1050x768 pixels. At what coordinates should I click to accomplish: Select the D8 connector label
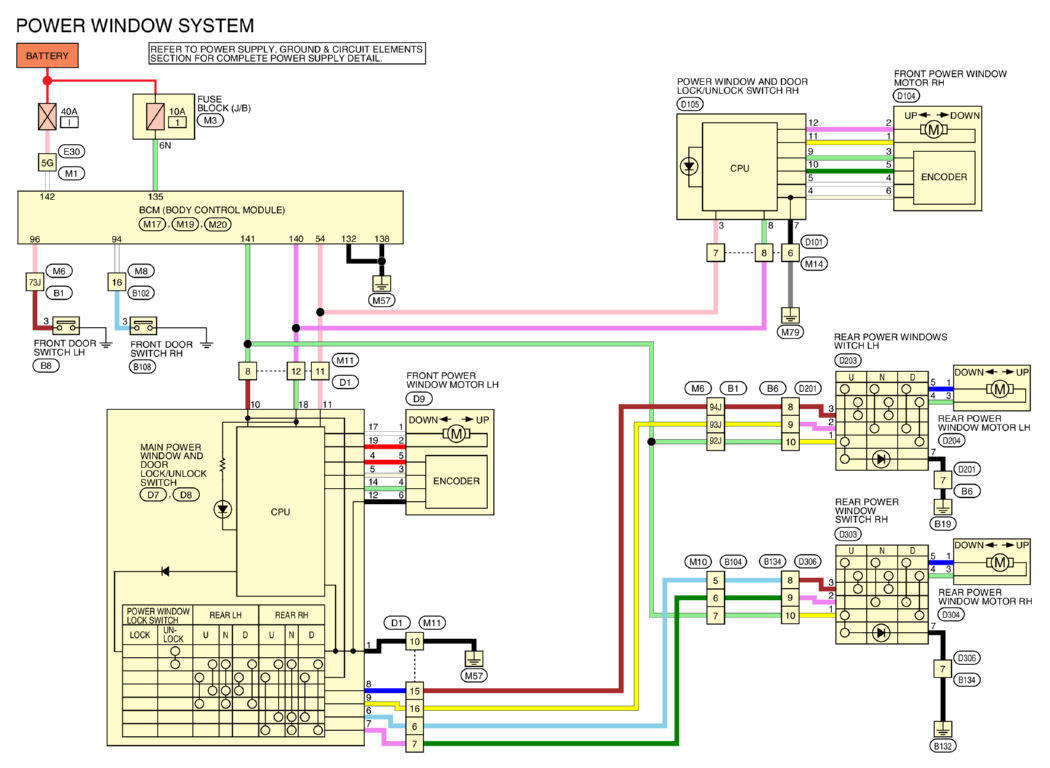click(186, 495)
